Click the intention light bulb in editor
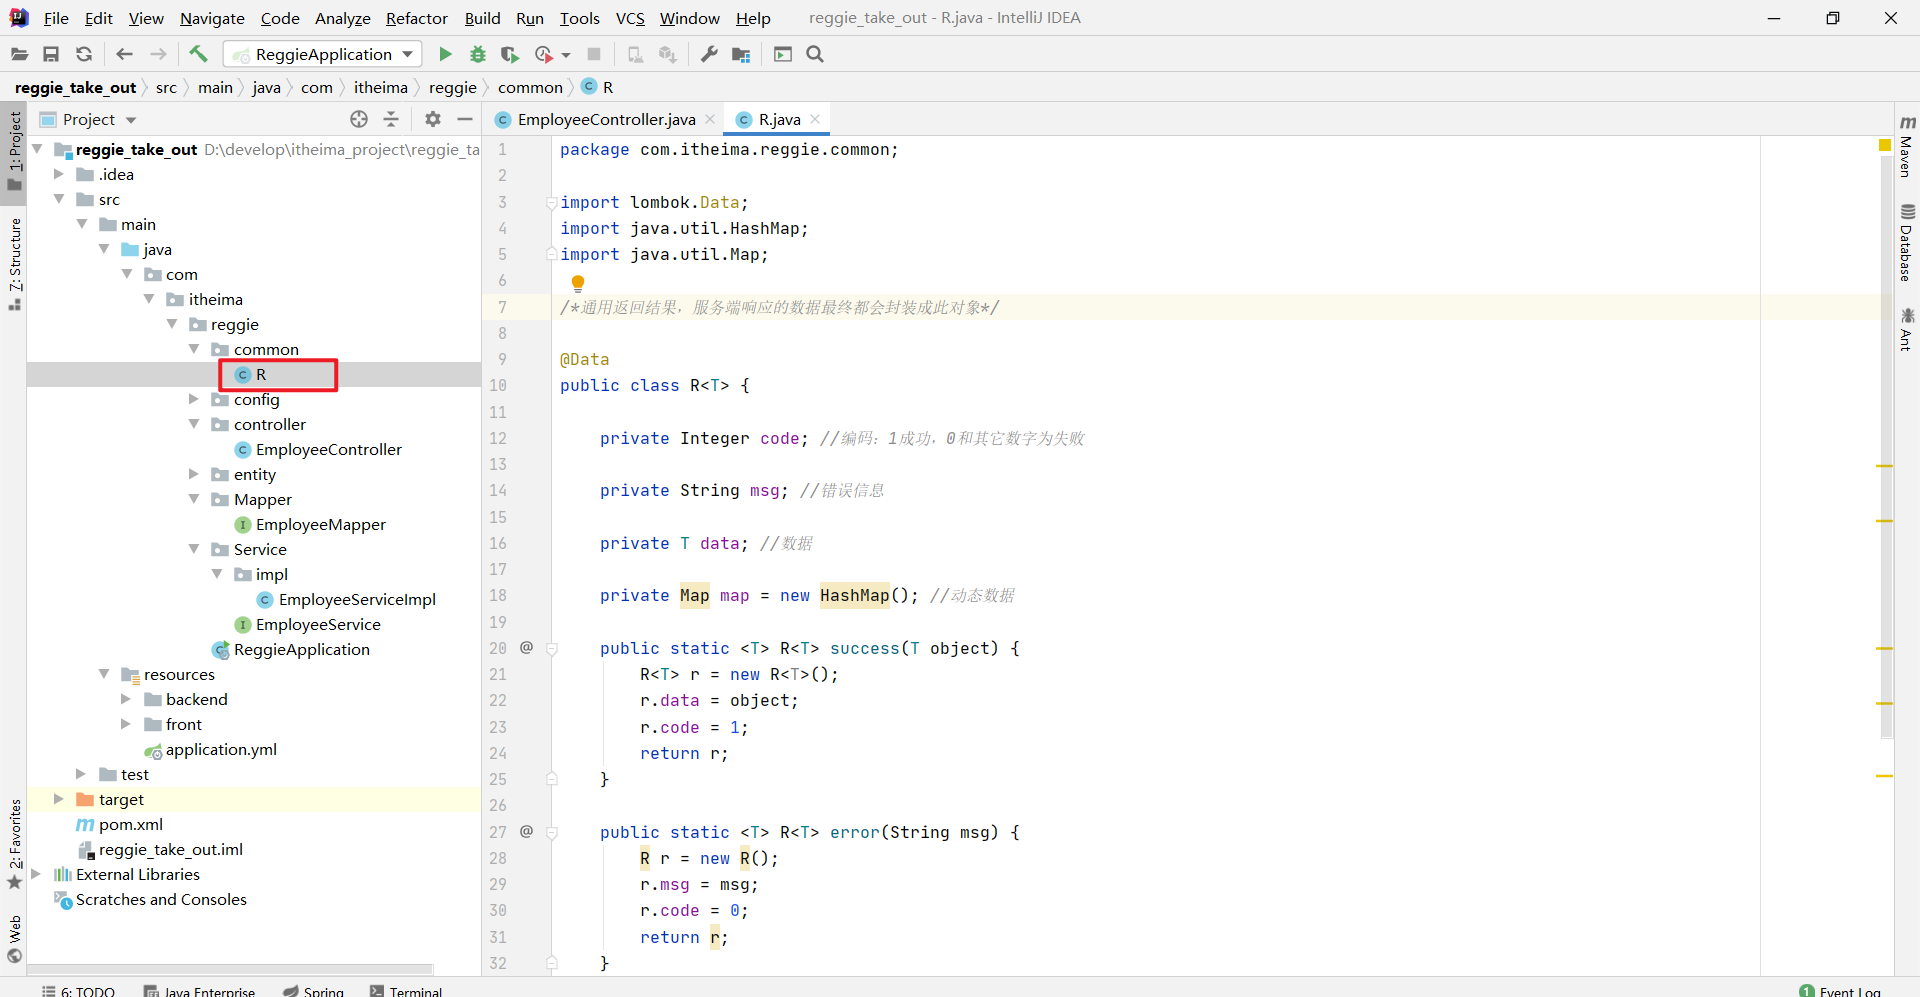This screenshot has height=997, width=1920. tap(578, 283)
